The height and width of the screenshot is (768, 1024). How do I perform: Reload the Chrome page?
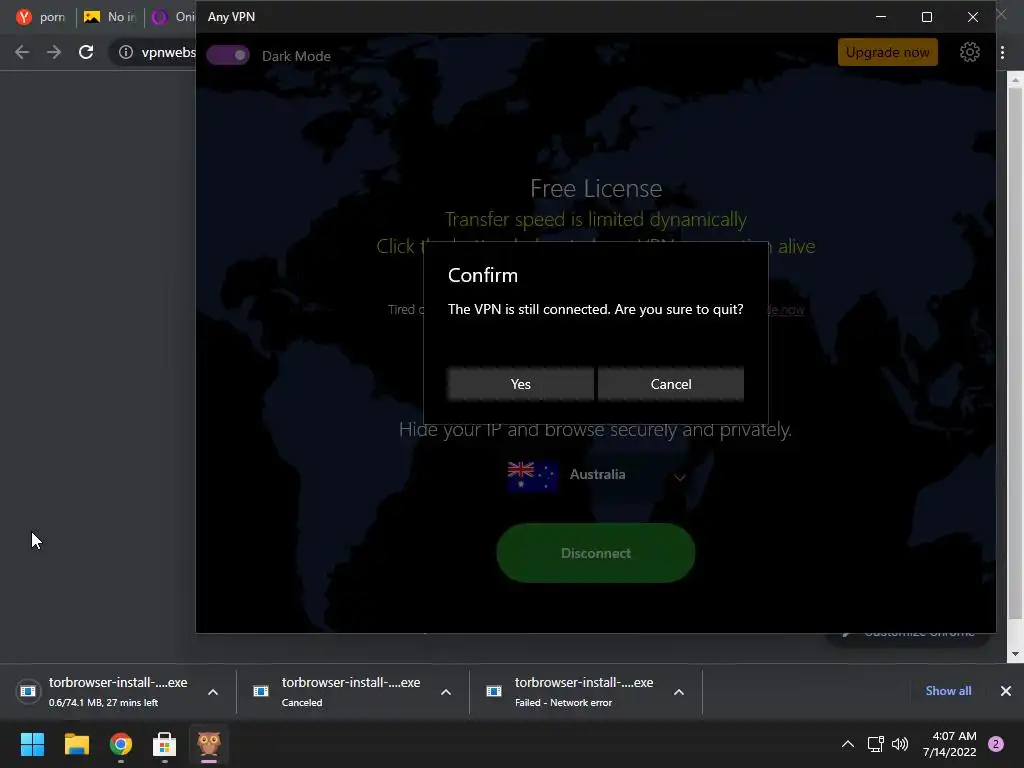tap(86, 52)
